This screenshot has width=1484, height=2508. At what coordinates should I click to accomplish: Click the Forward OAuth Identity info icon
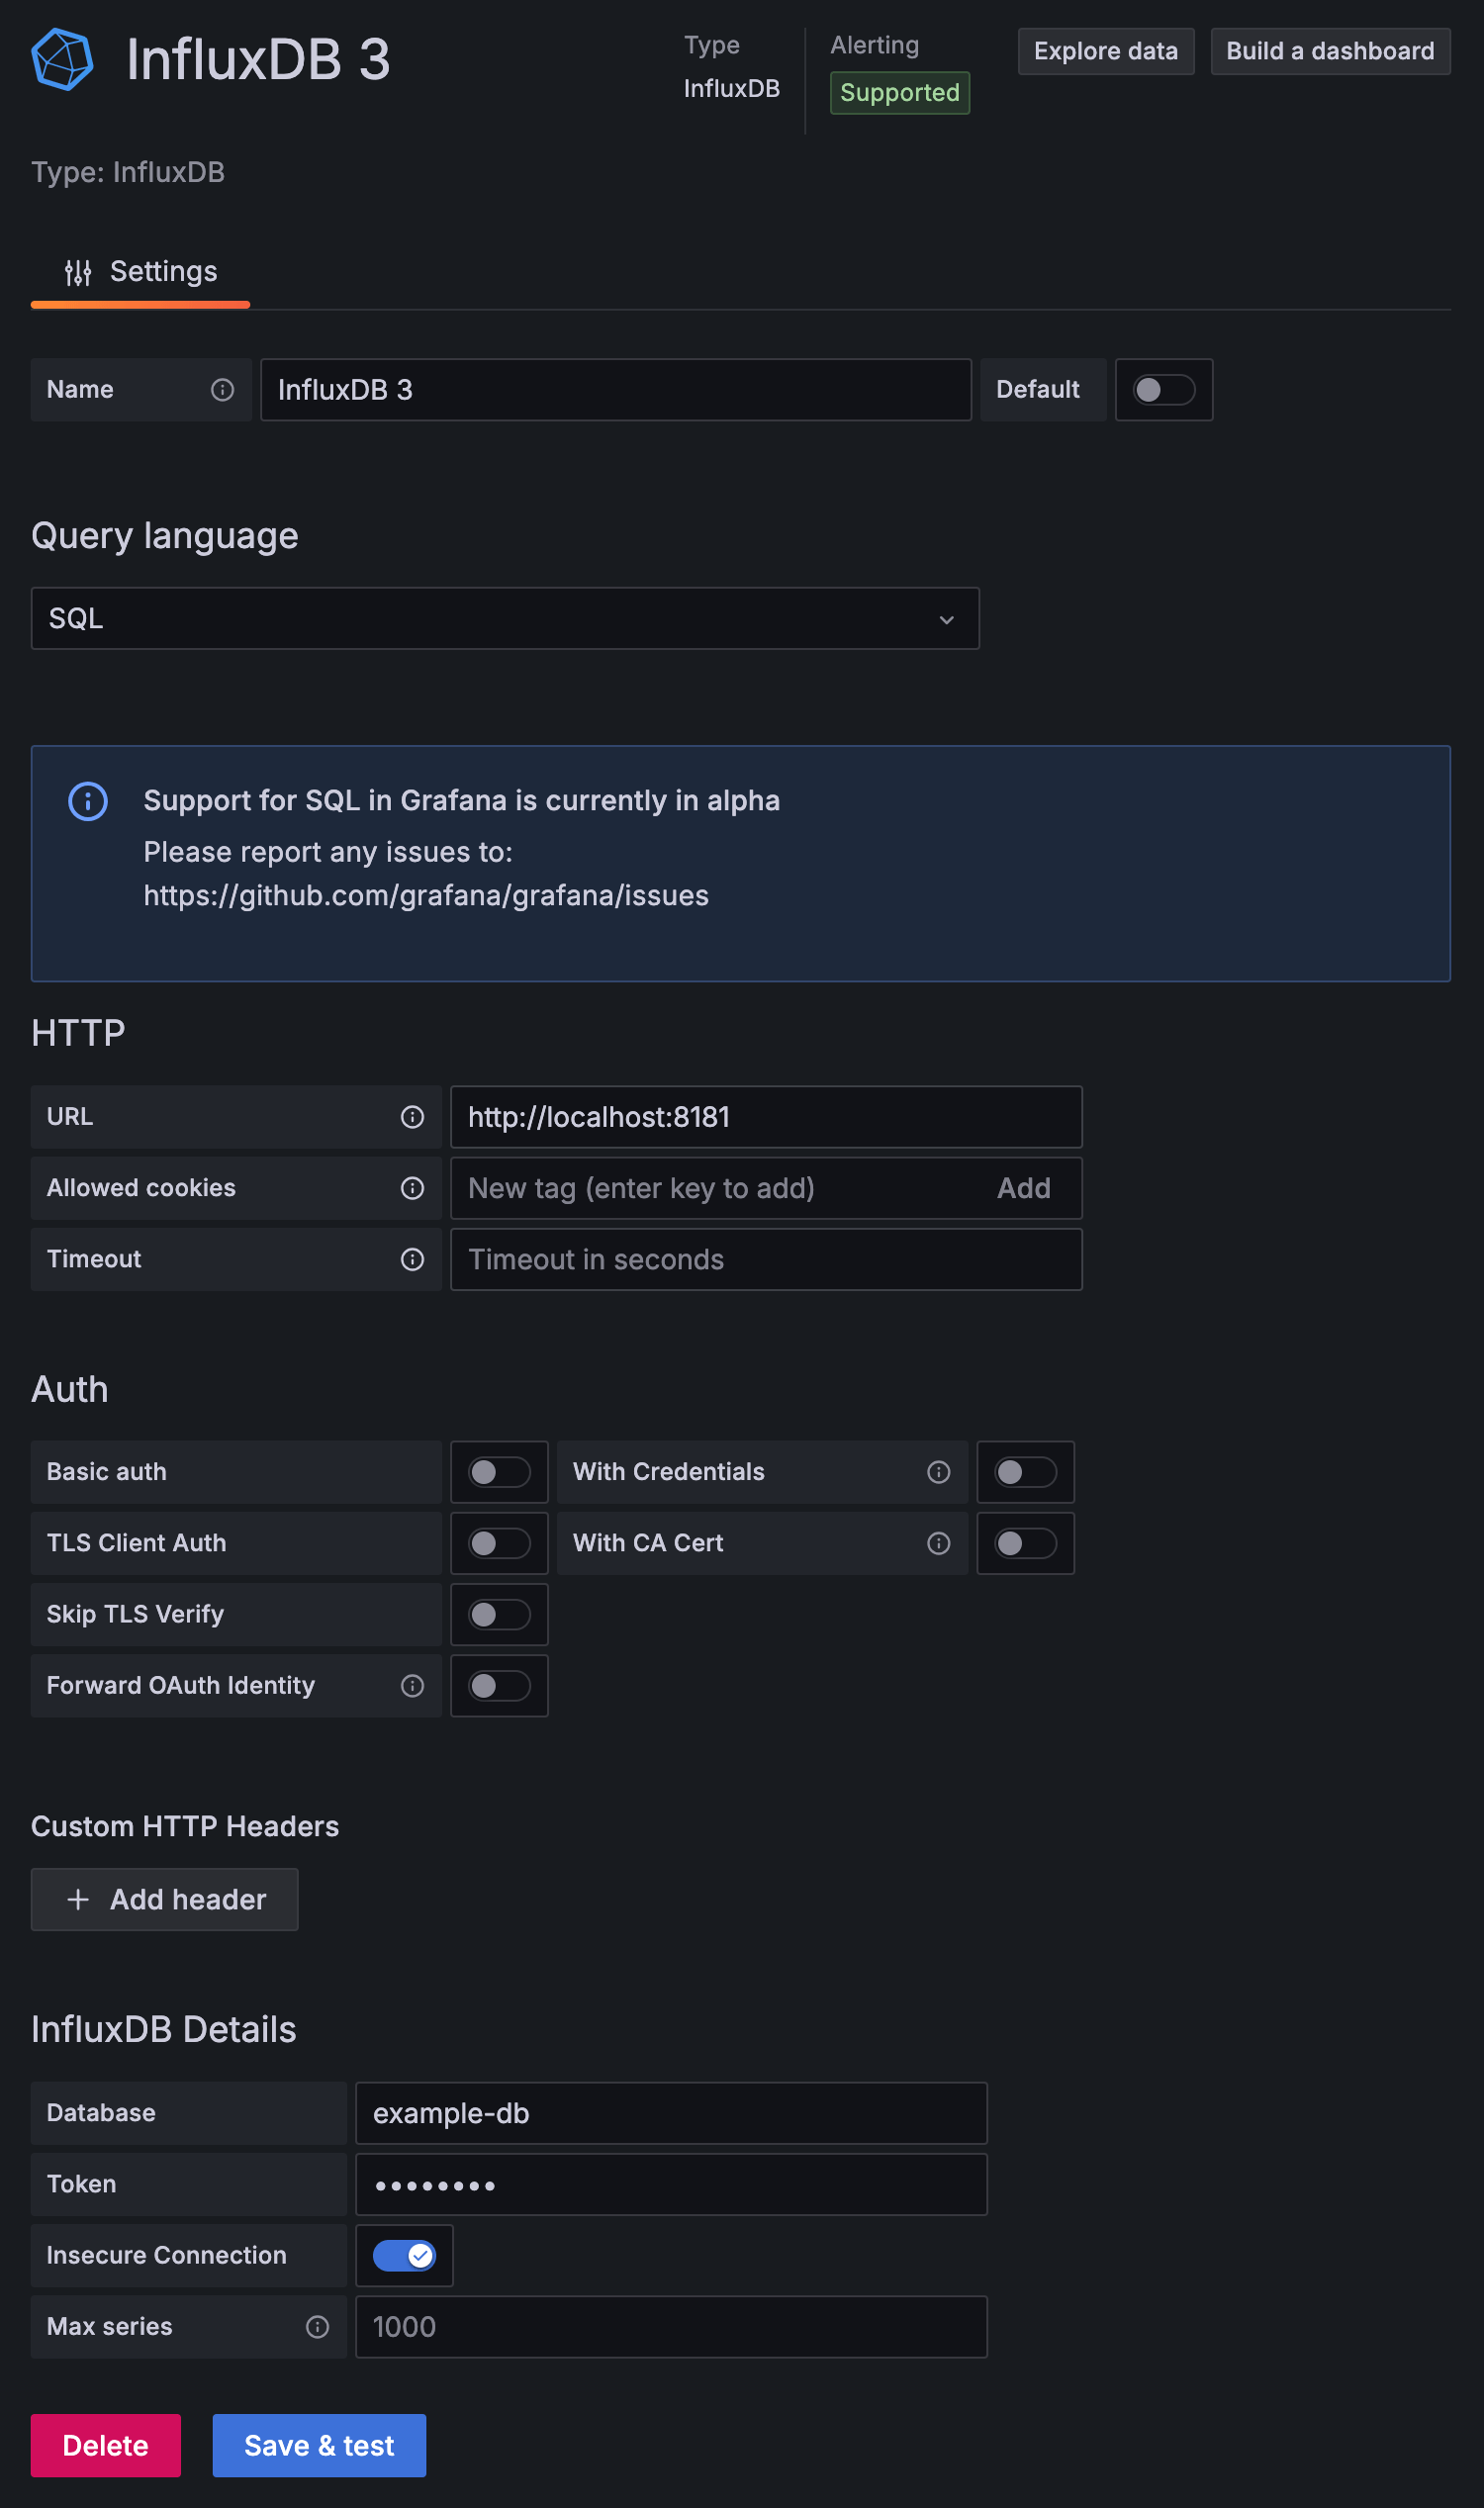[412, 1686]
